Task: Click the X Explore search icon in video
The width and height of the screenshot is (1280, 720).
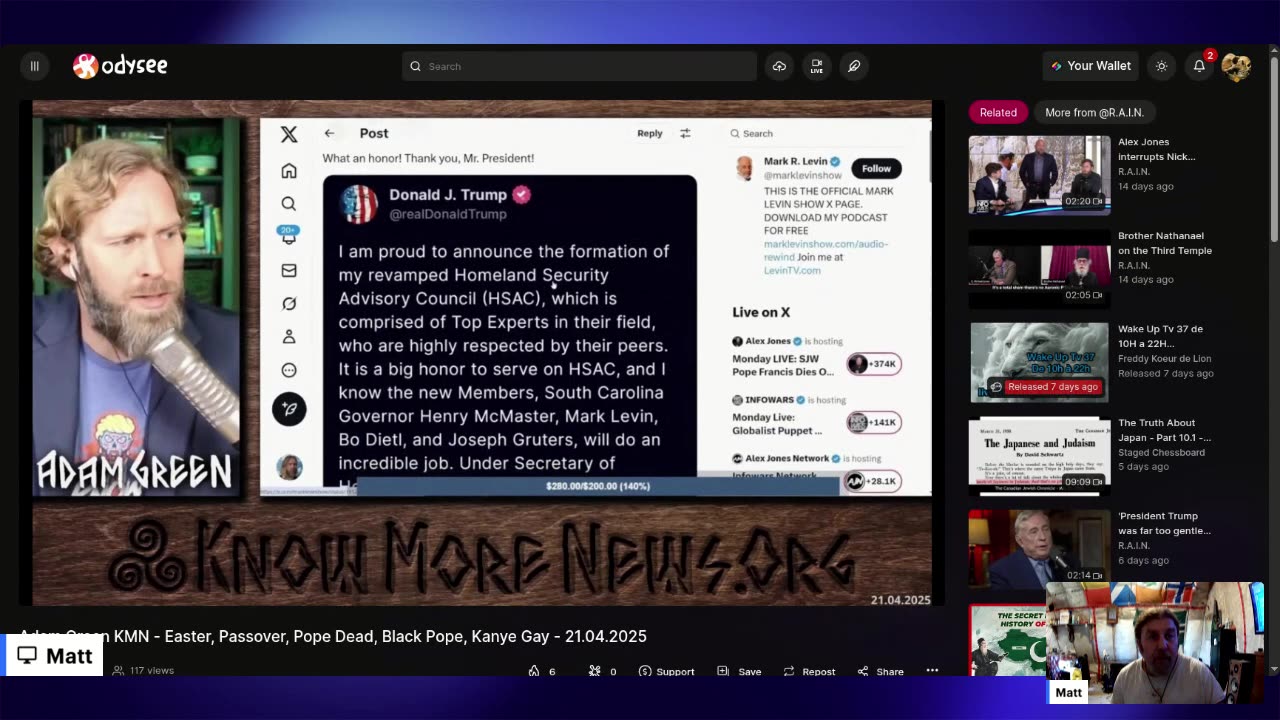Action: (x=289, y=204)
